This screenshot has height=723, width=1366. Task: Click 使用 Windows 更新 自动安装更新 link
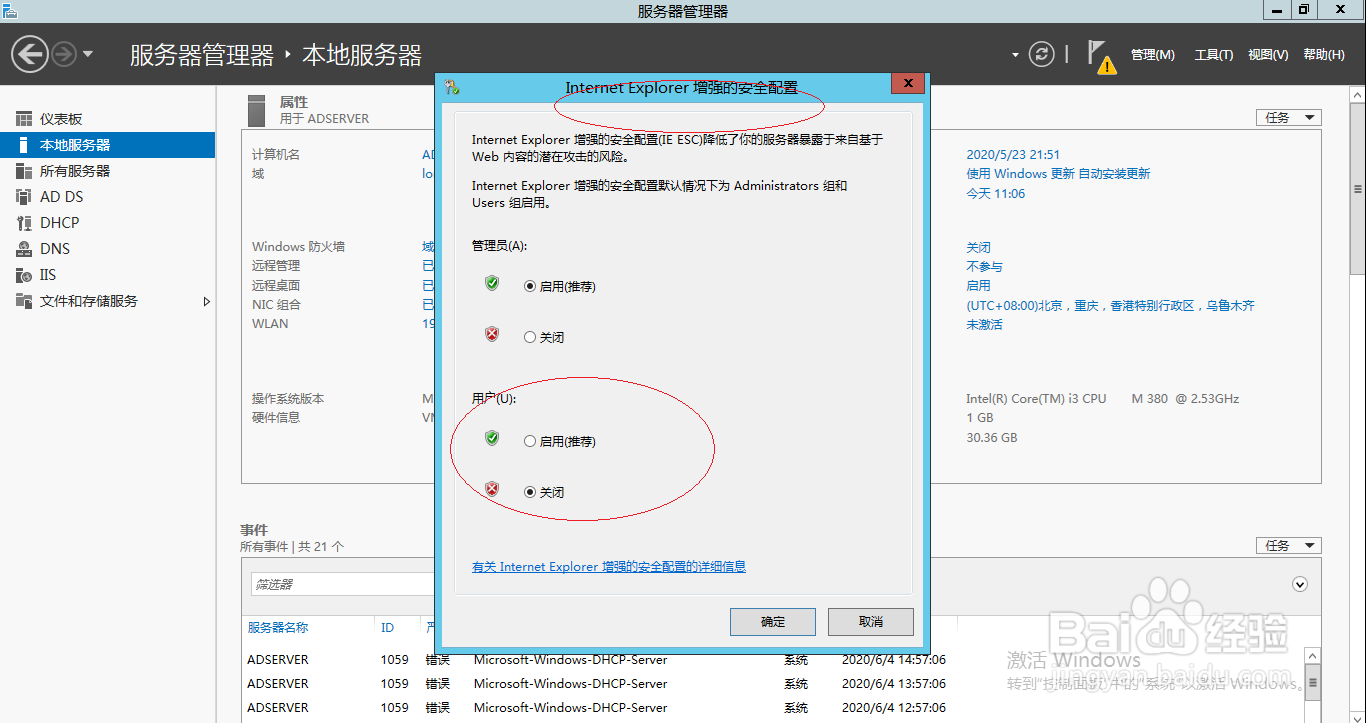(x=1058, y=174)
